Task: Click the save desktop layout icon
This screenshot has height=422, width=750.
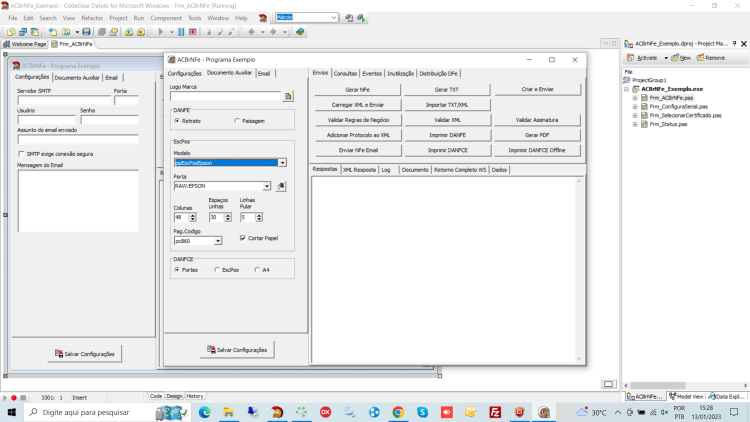Action: (x=349, y=18)
